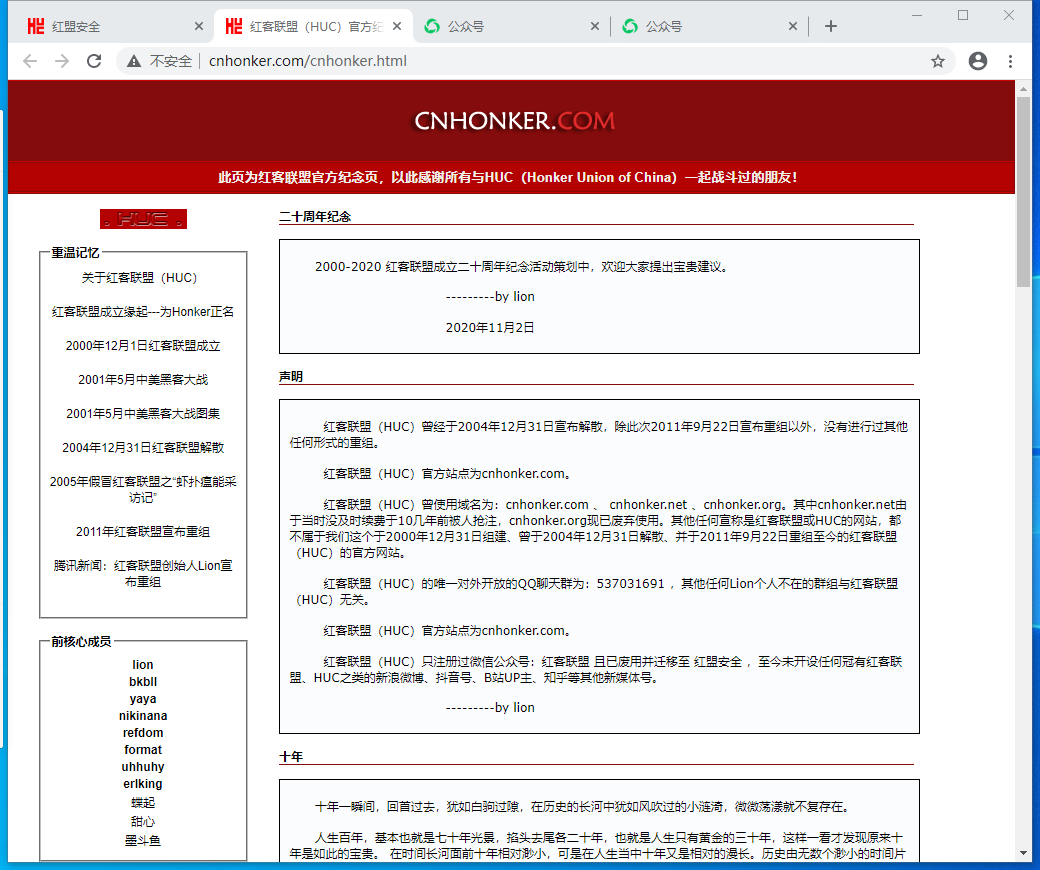The width and height of the screenshot is (1040, 870).
Task: Click the red HUC logo image in sidebar
Action: pos(143,219)
